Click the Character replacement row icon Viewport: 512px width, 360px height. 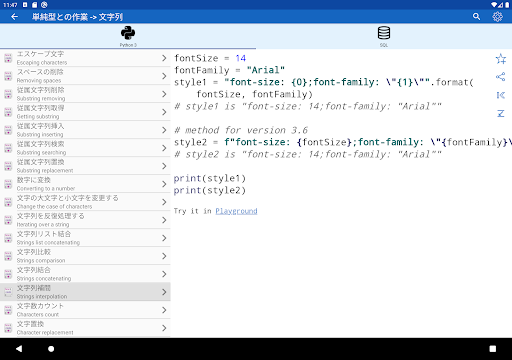point(8,328)
